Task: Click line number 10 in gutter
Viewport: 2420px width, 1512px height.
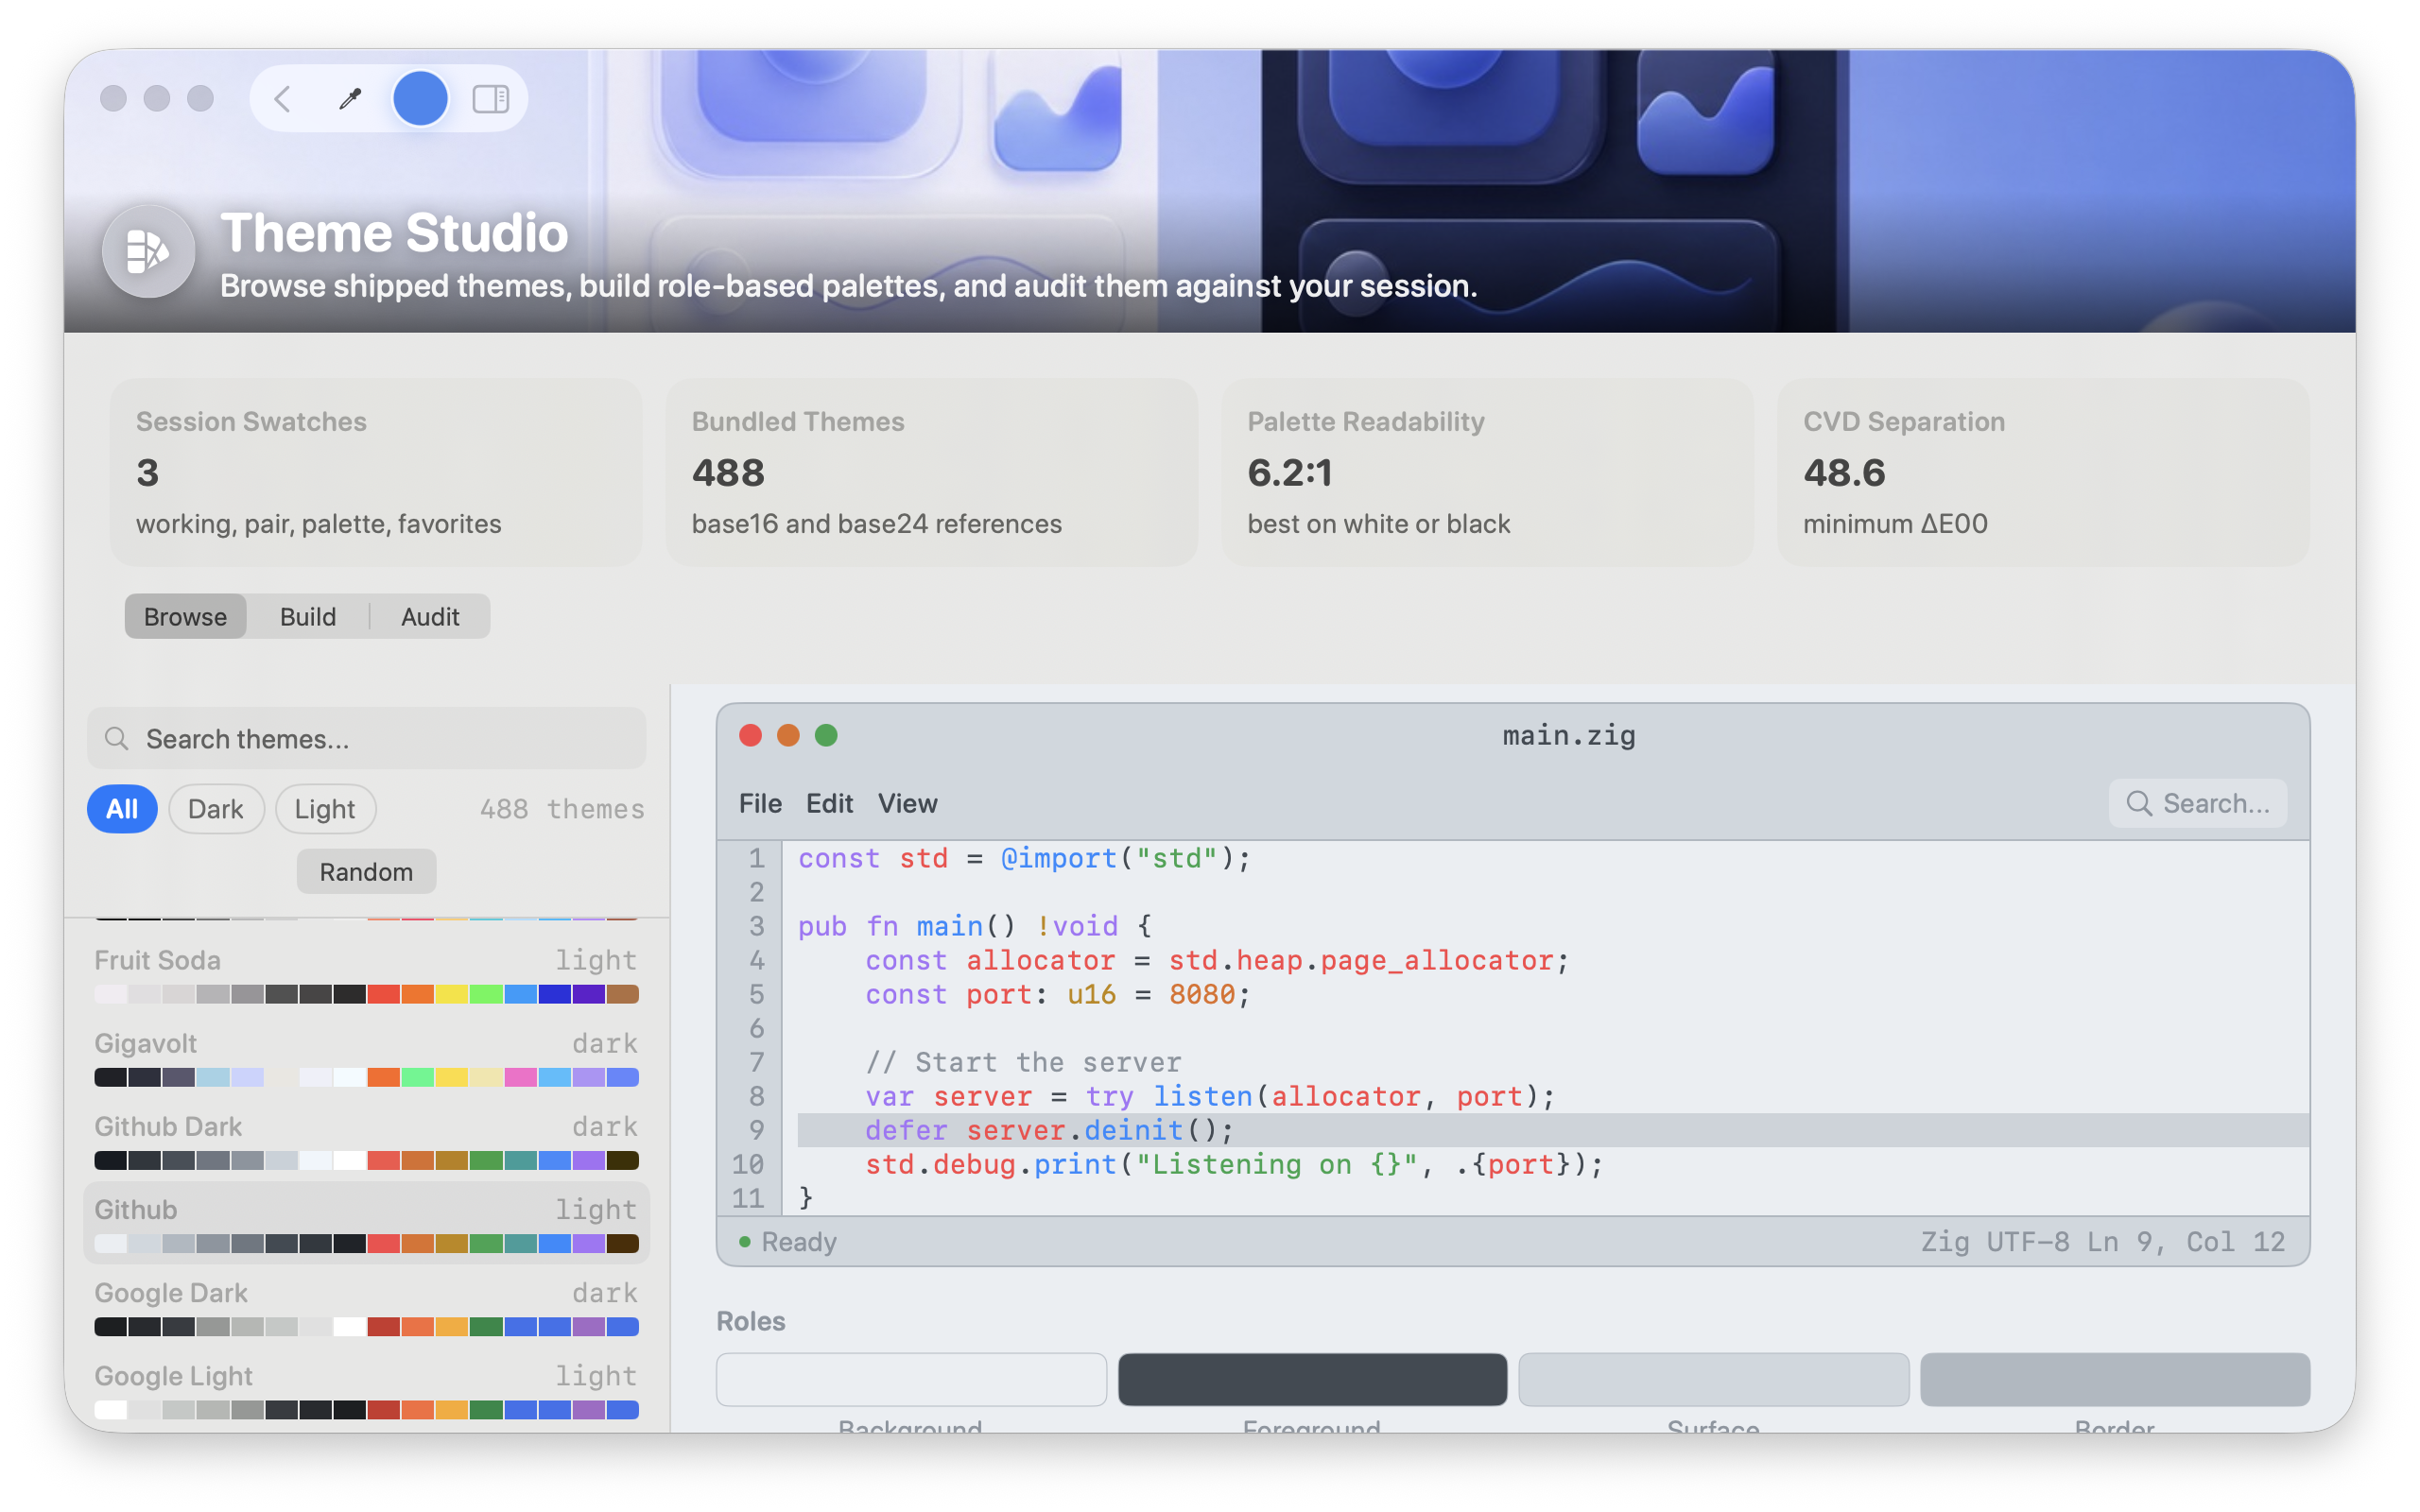Action: tap(747, 1164)
